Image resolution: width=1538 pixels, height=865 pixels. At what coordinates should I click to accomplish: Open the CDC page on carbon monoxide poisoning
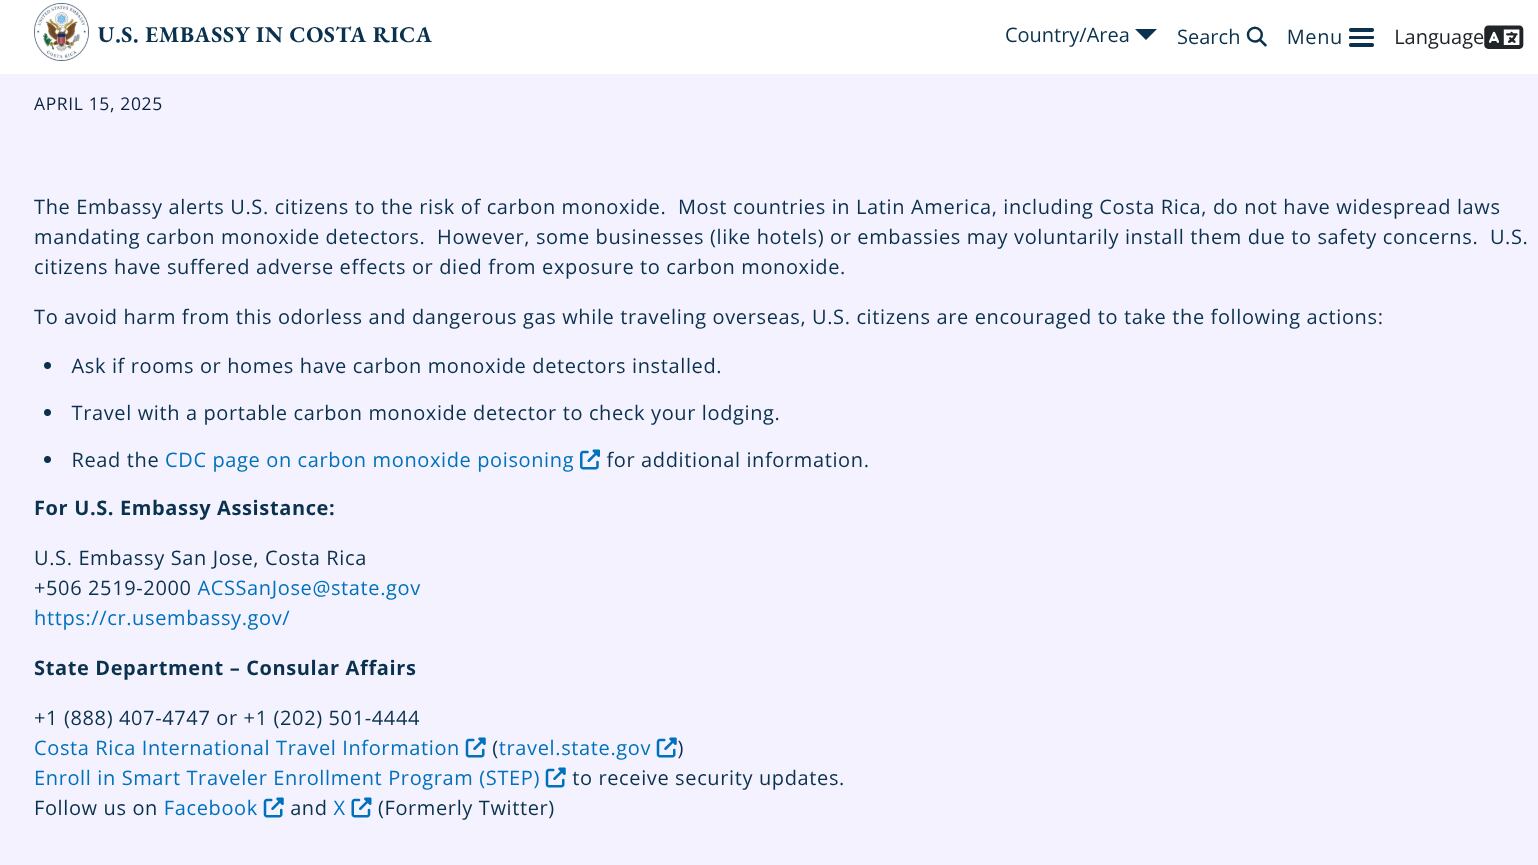coord(369,460)
